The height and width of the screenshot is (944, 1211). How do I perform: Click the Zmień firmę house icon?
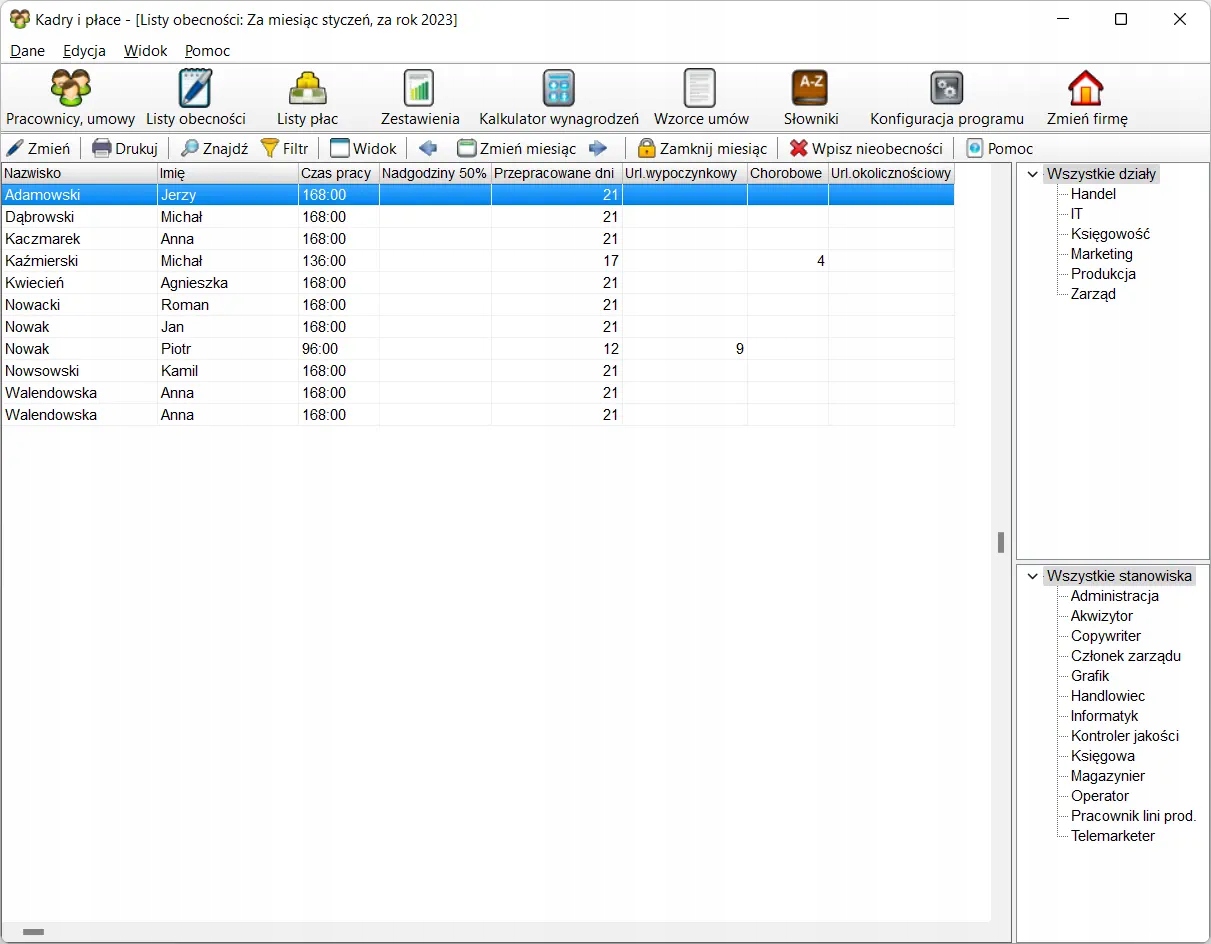pyautogui.click(x=1086, y=89)
